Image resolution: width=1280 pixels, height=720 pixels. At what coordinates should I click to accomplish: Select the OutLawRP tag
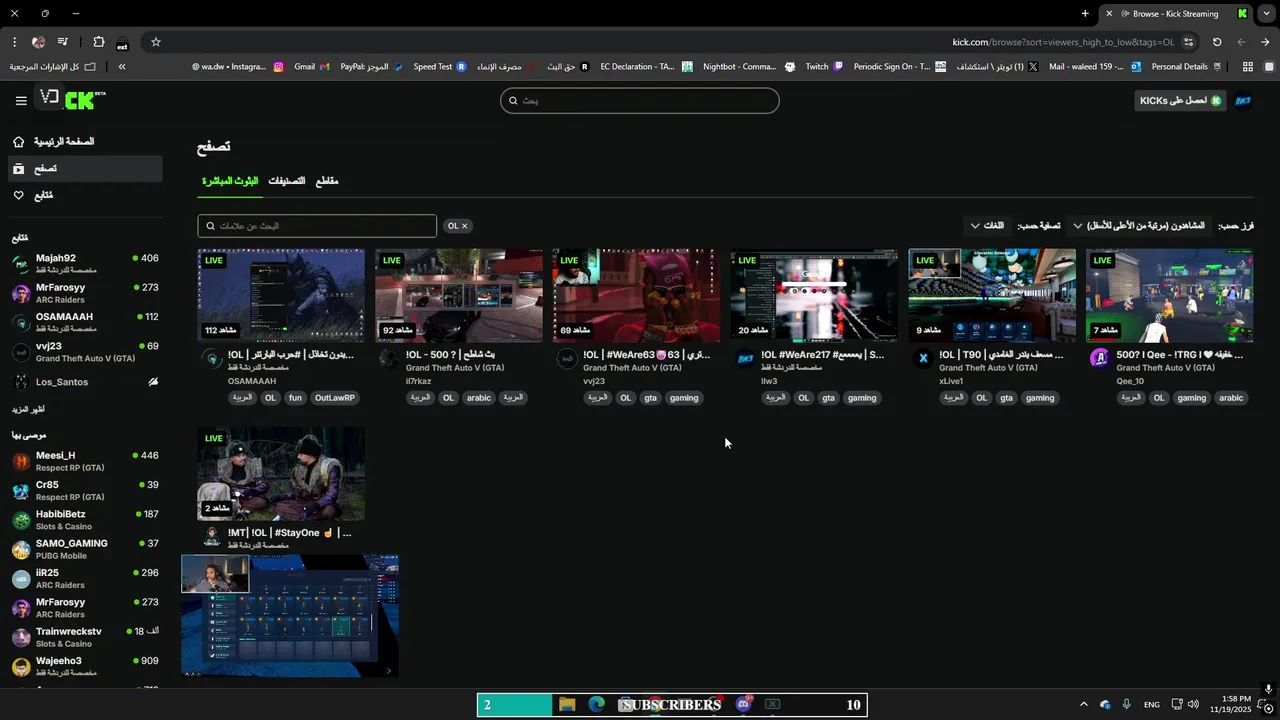click(334, 398)
